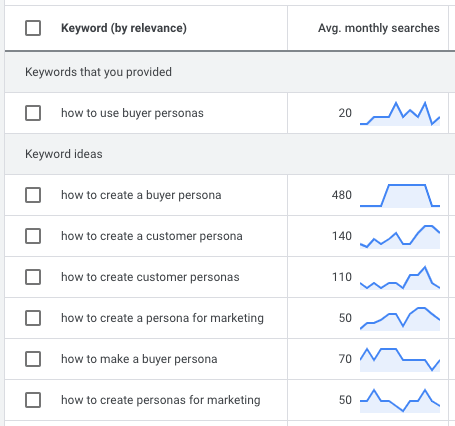Open trend sparkline for 'how to make a buyer persona'
The width and height of the screenshot is (455, 426).
400,360
